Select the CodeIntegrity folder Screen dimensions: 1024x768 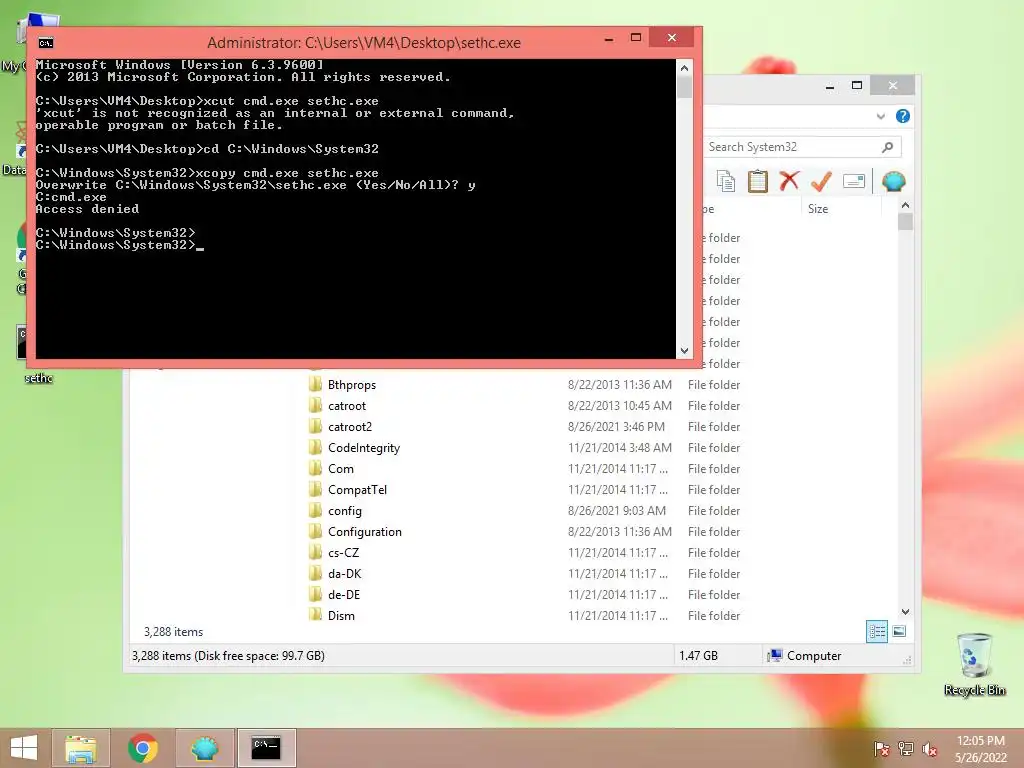(x=363, y=448)
